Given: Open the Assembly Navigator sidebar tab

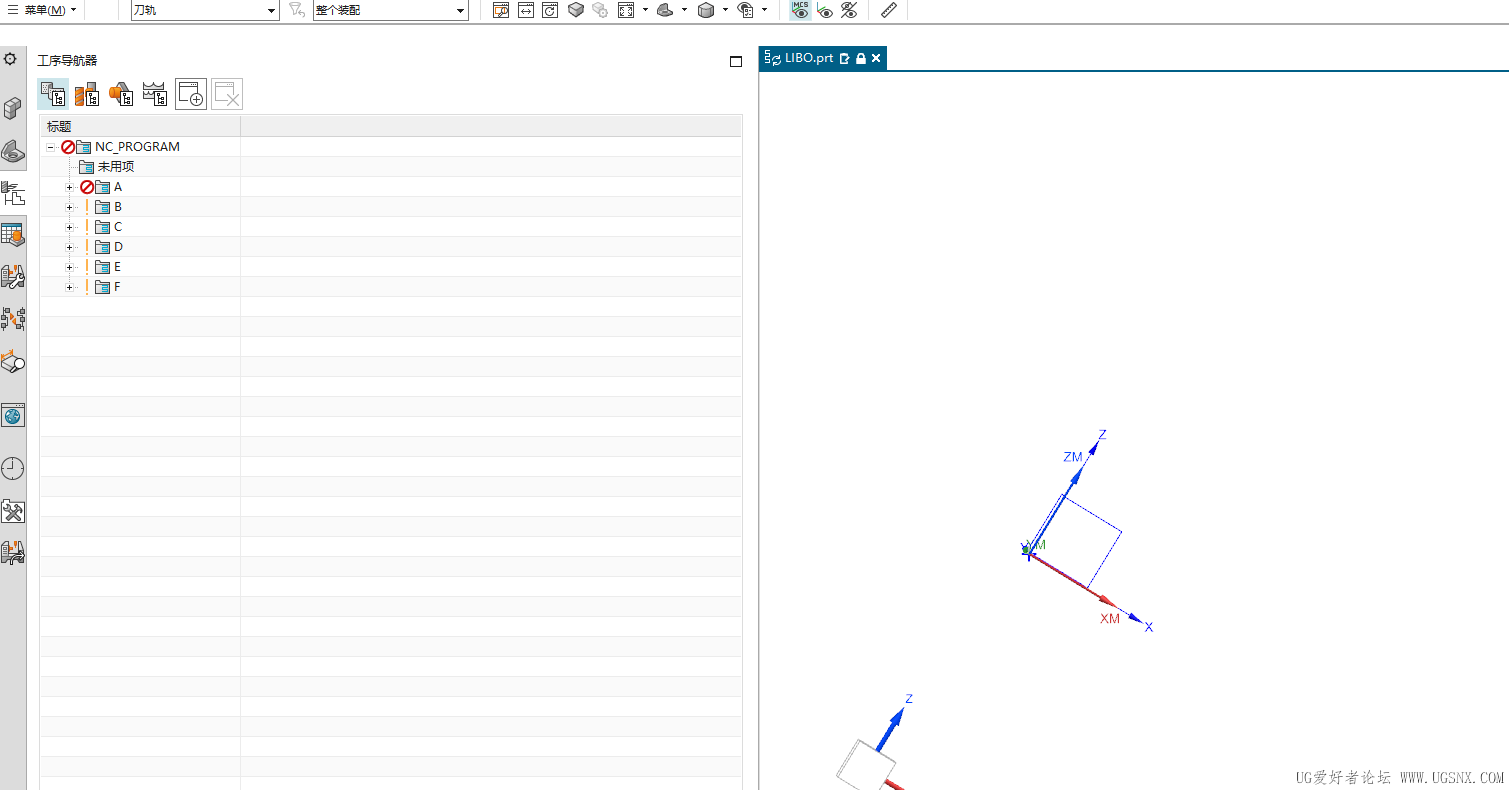Looking at the screenshot, I should point(13,108).
